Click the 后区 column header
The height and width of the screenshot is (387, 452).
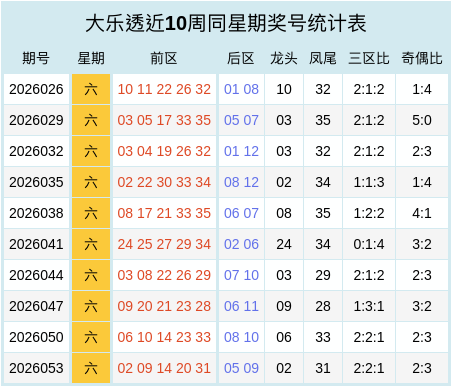(x=241, y=58)
